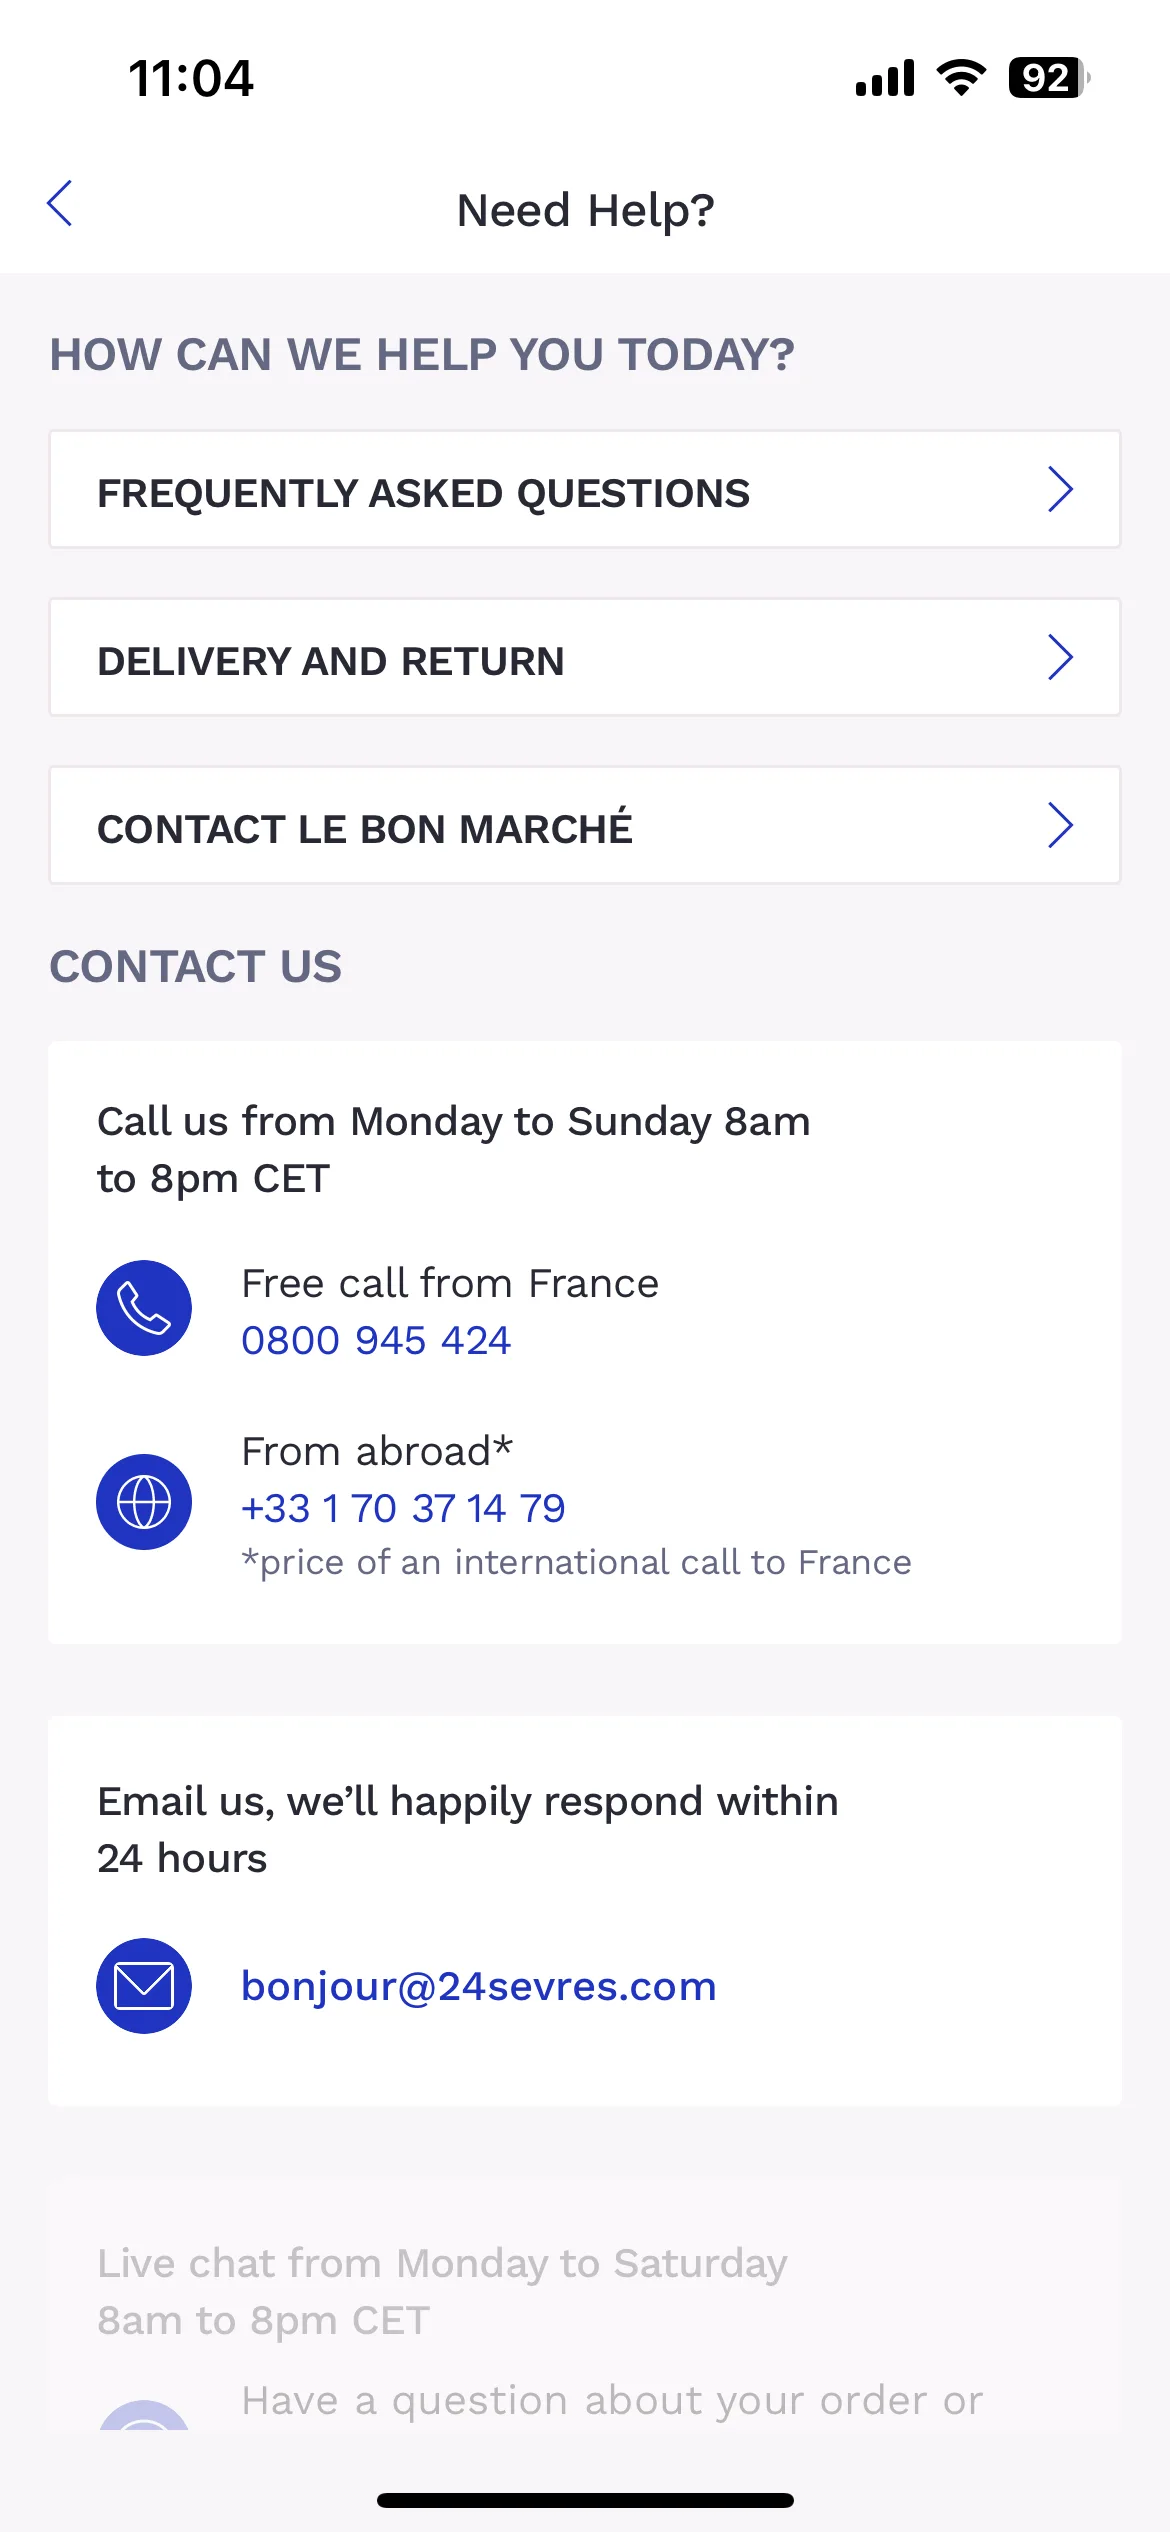Image resolution: width=1170 pixels, height=2532 pixels.
Task: Call +33 1 70 37 14 79 from abroad
Action: coord(403,1508)
